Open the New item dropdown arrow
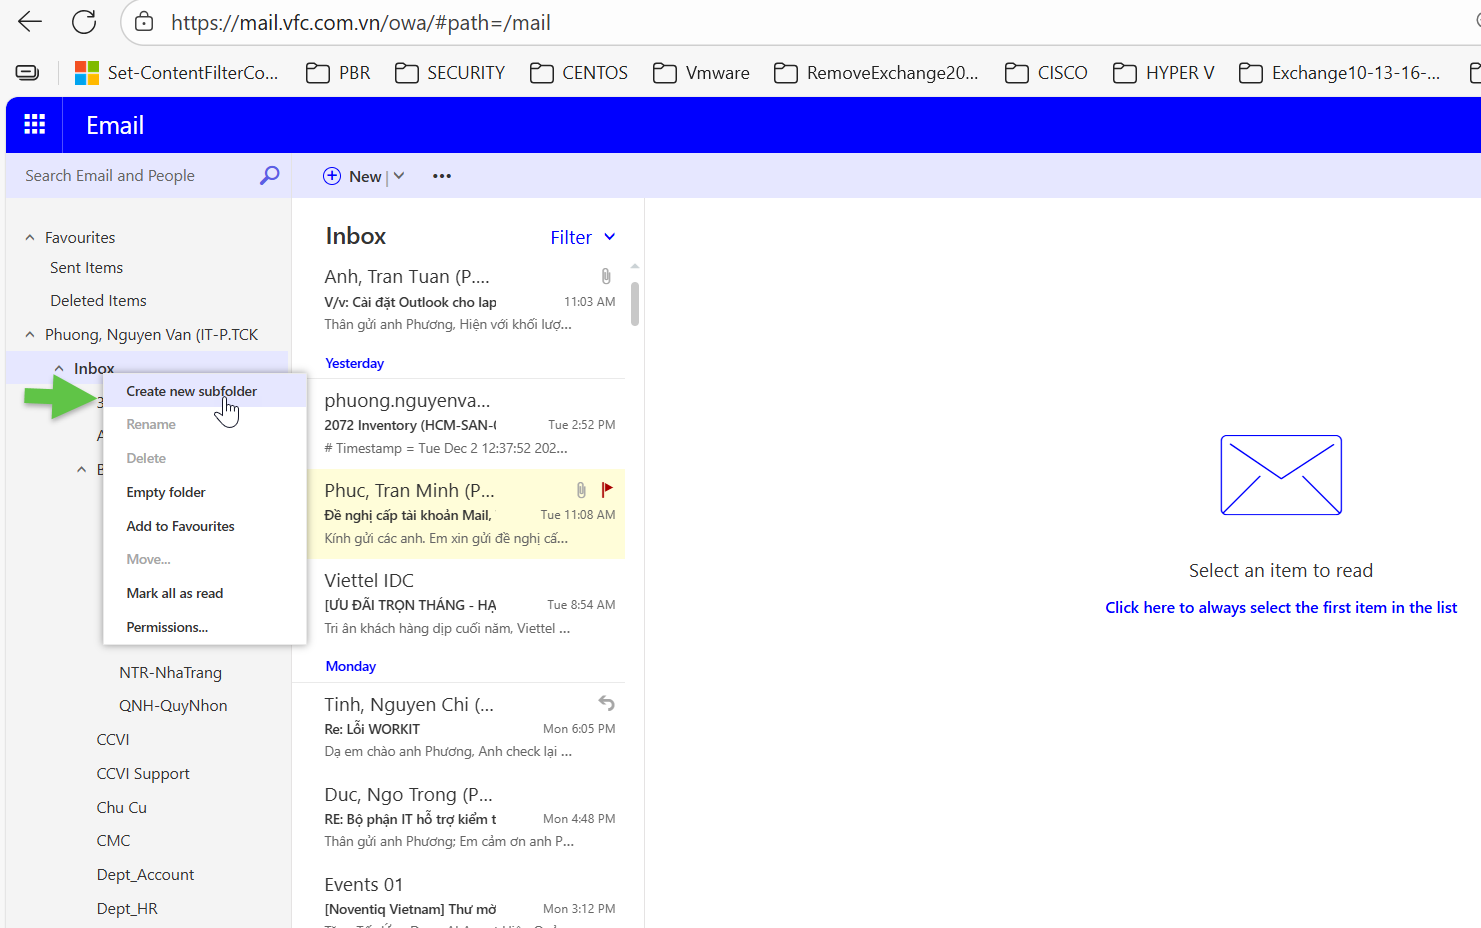The width and height of the screenshot is (1481, 928). tap(399, 176)
